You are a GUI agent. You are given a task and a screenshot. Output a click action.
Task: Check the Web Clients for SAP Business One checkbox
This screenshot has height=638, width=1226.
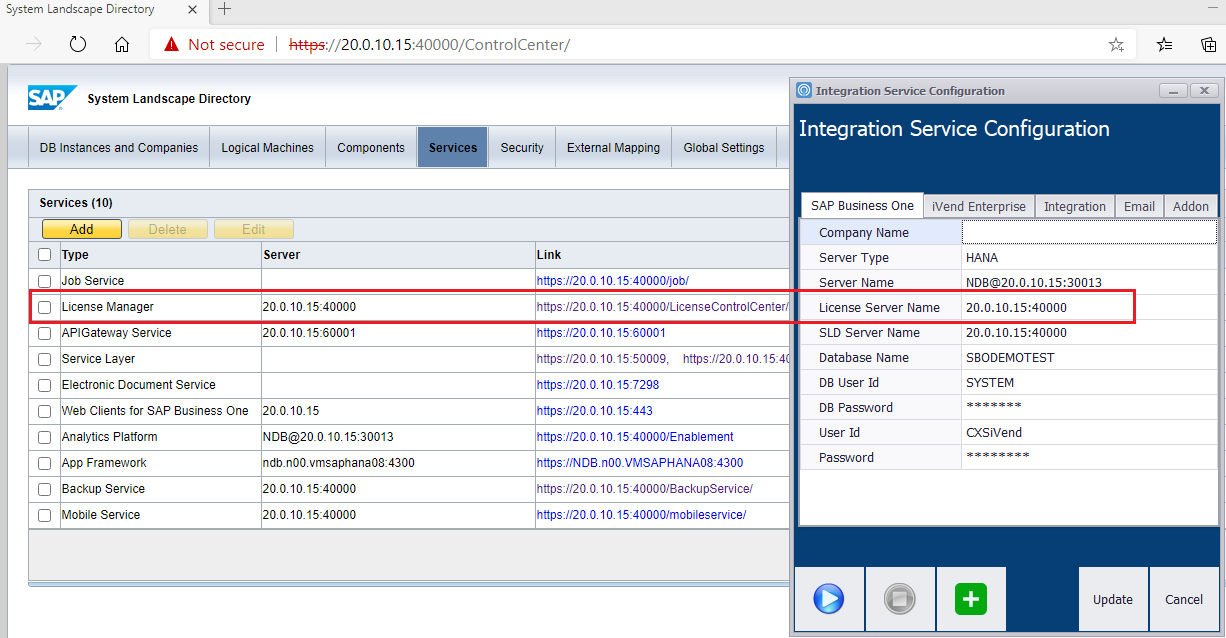[x=44, y=411]
